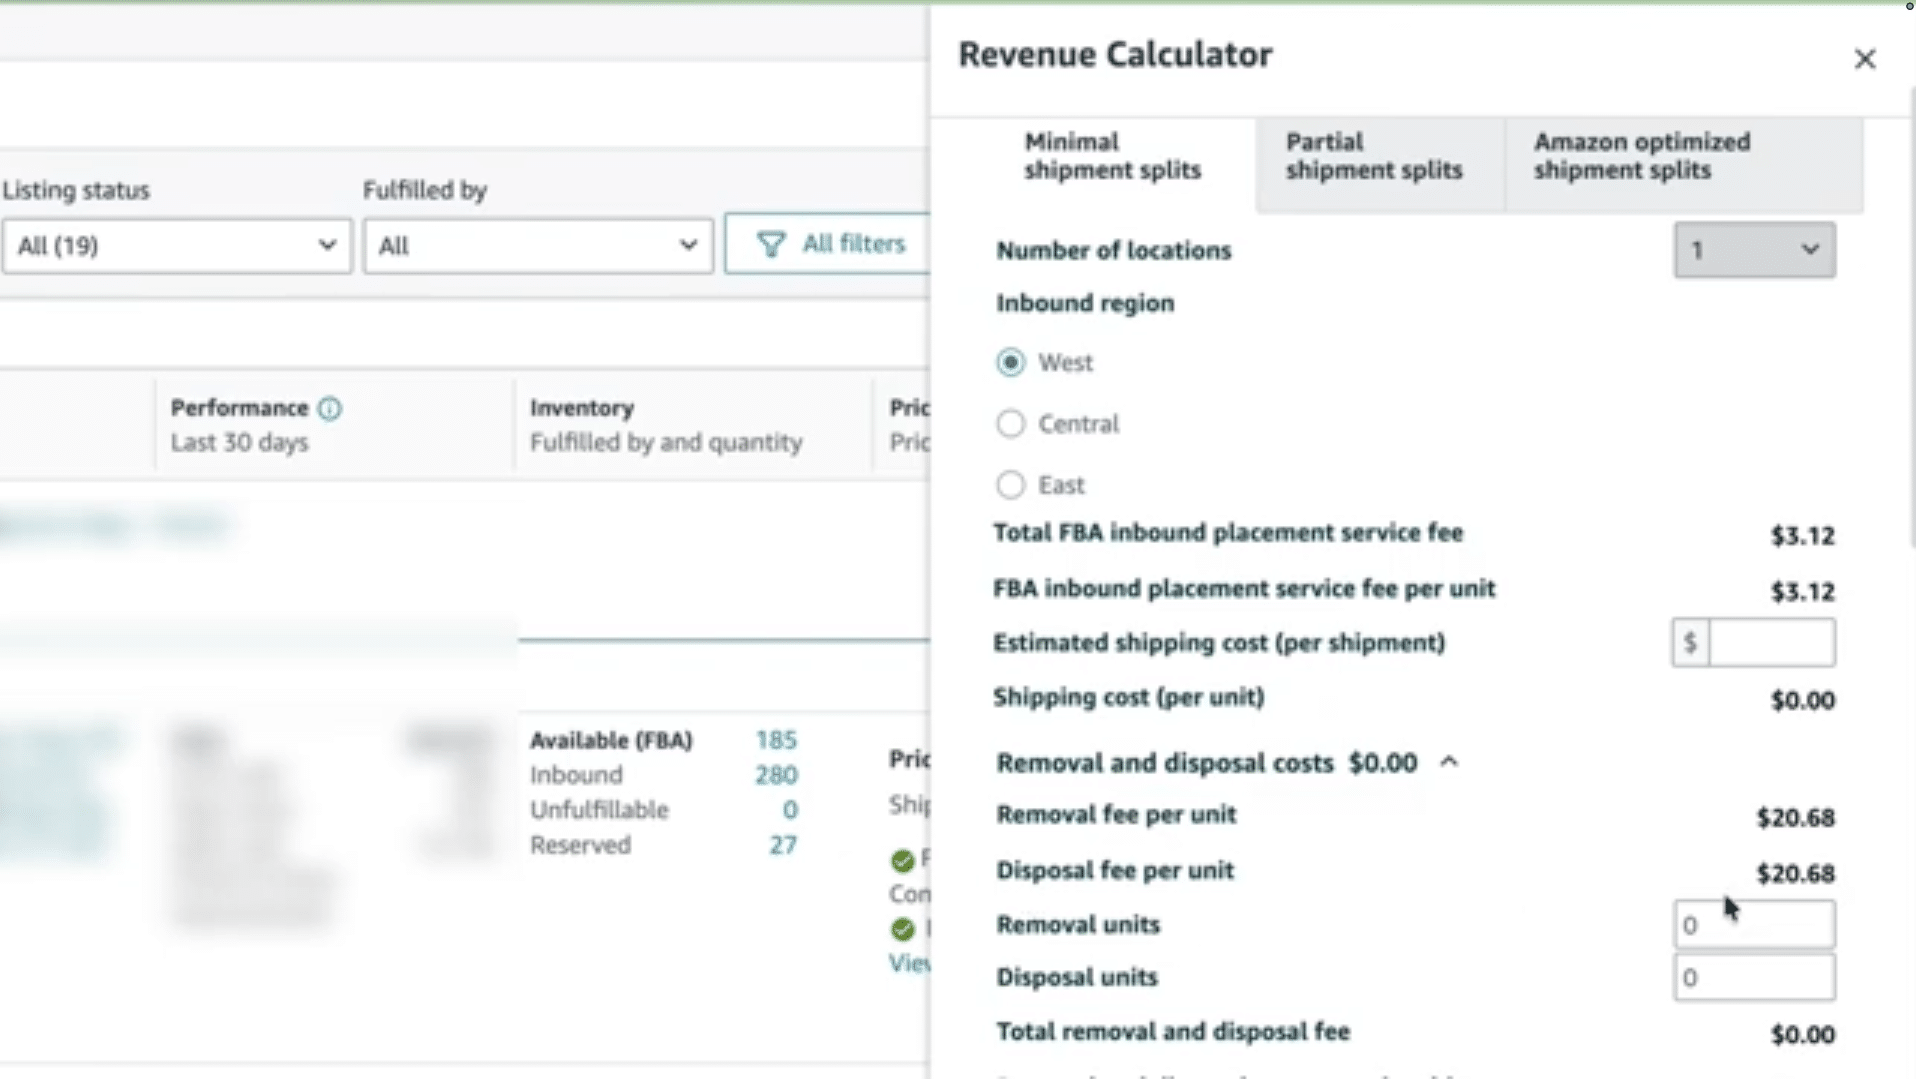Click FBA inbound placement fee per unit value
This screenshot has width=1916, height=1079.
coord(1802,592)
